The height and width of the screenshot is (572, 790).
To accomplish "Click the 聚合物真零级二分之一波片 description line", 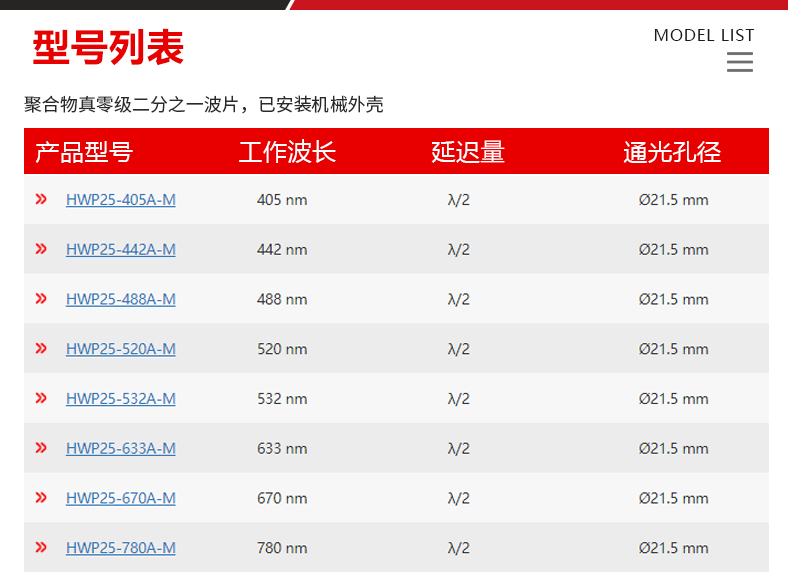I will [x=204, y=105].
